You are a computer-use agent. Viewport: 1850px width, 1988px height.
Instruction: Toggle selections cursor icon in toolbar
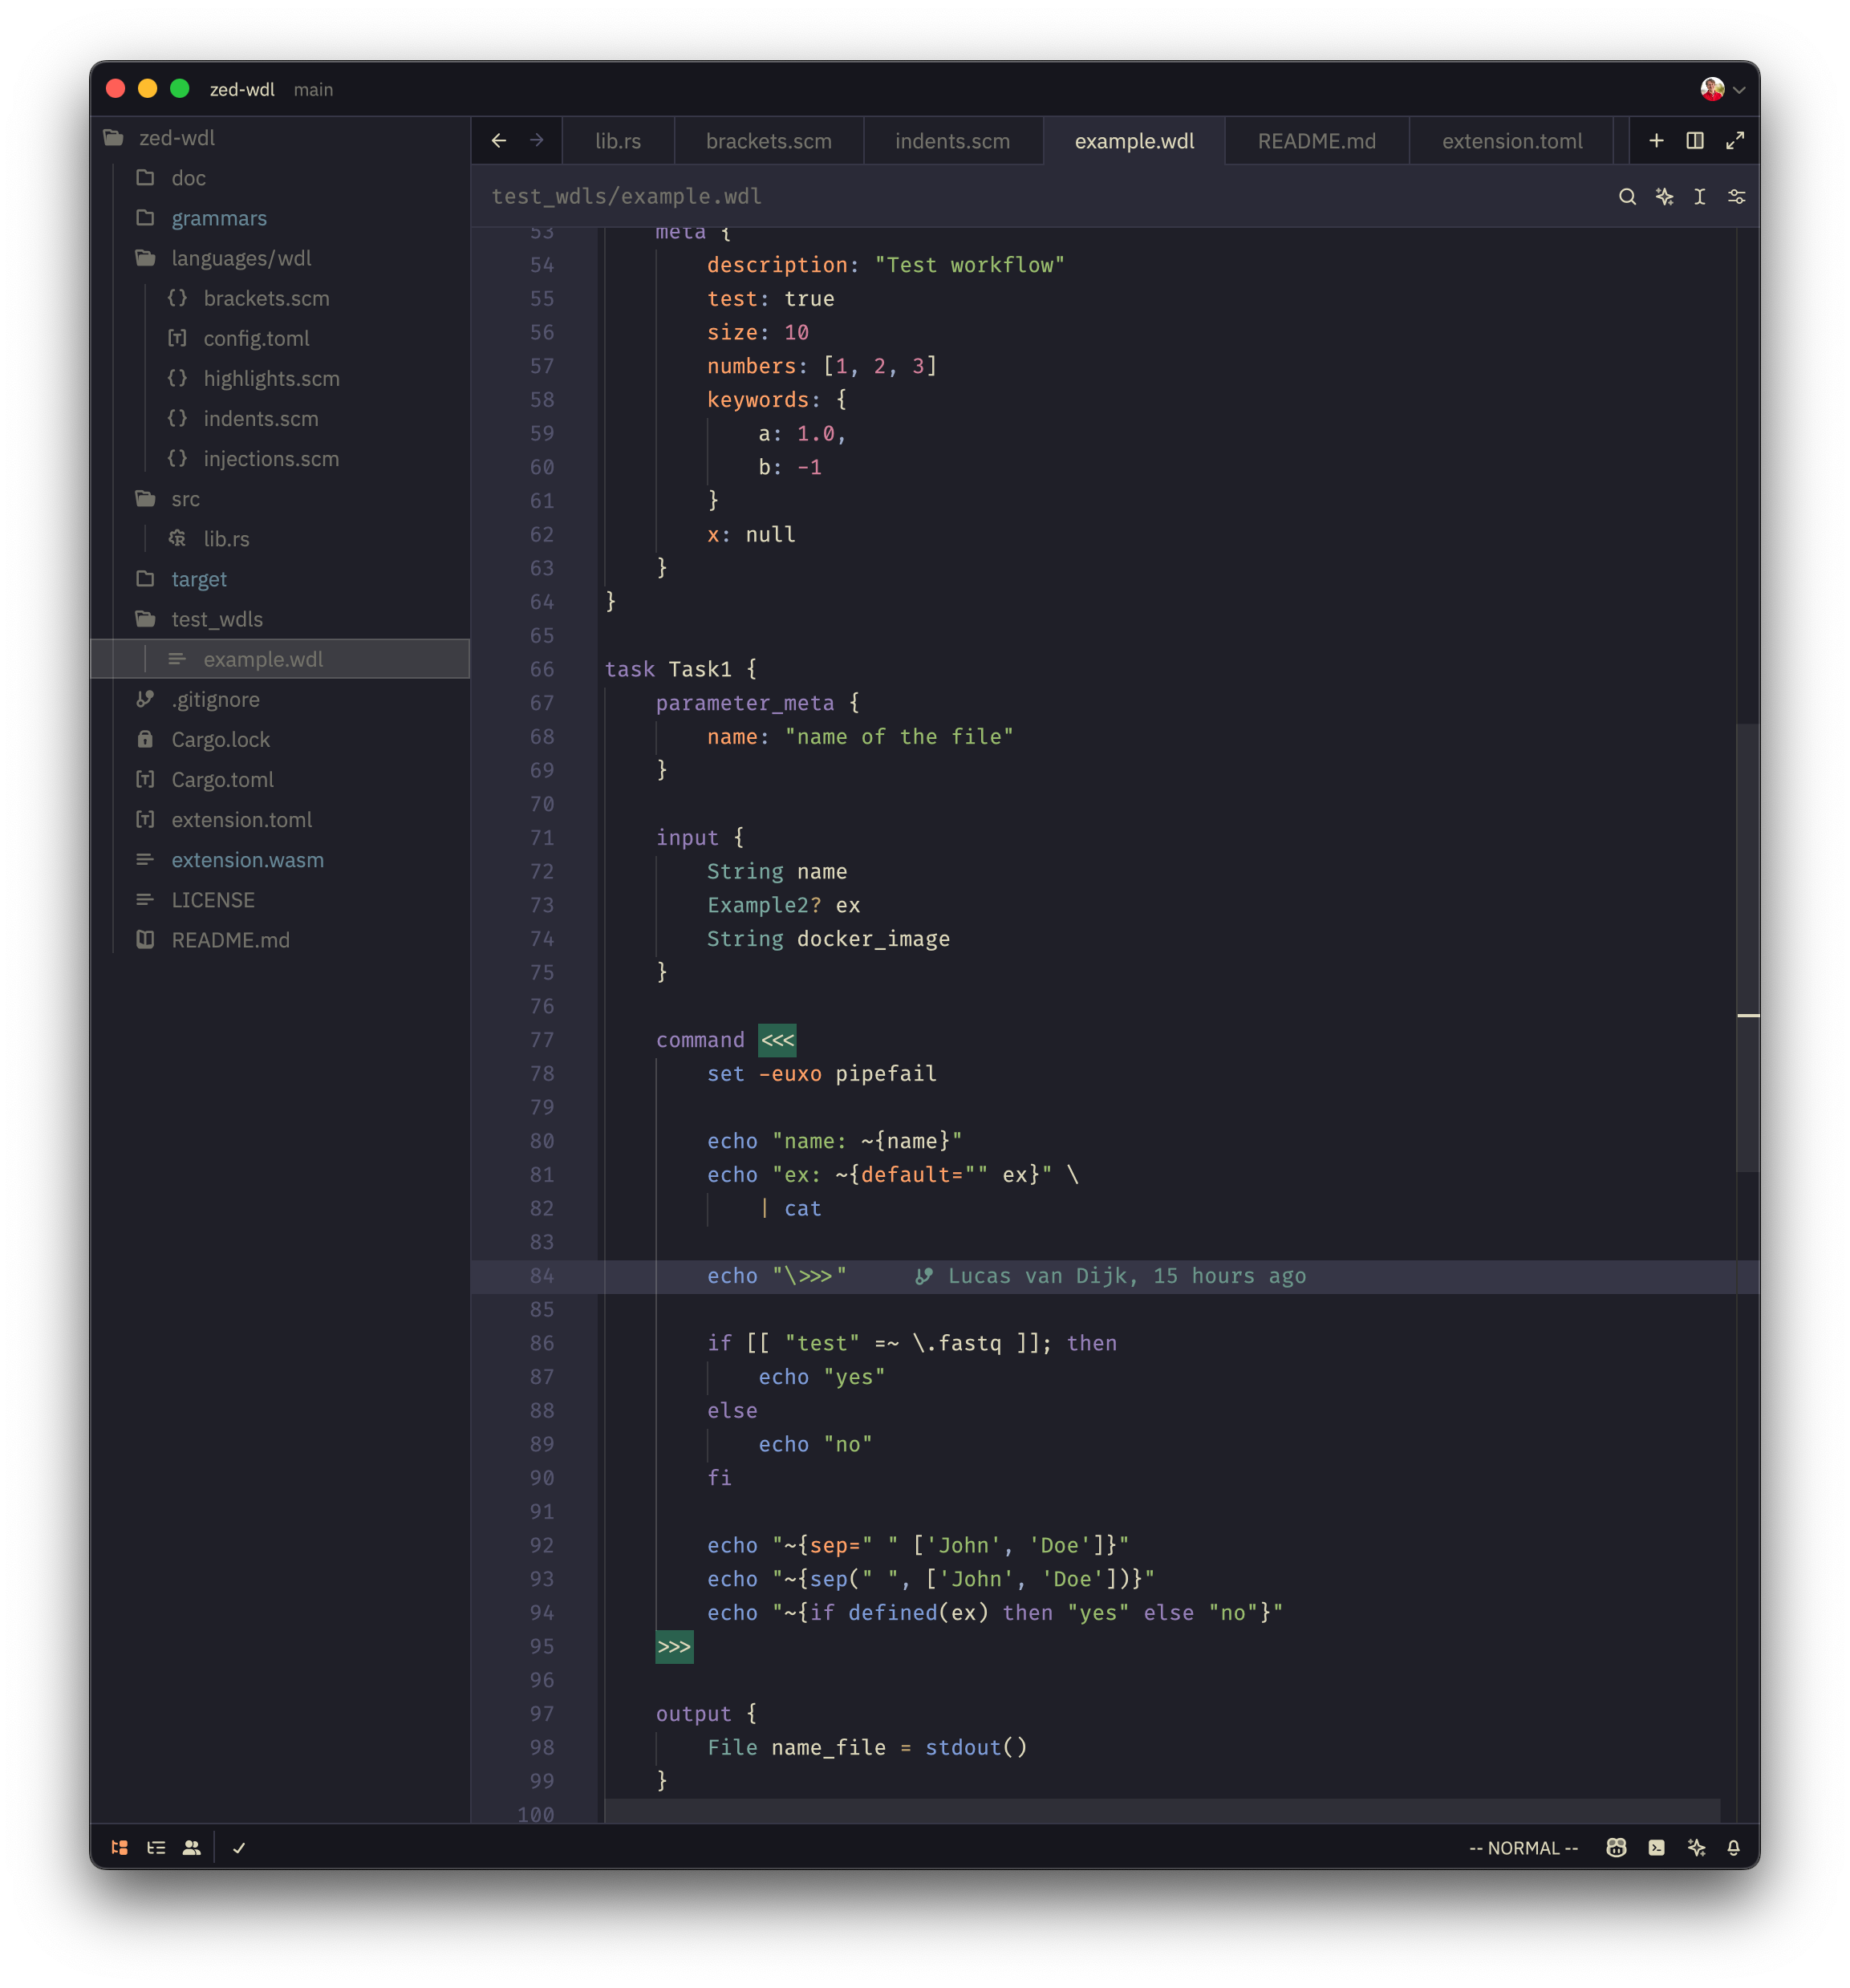(x=1700, y=197)
